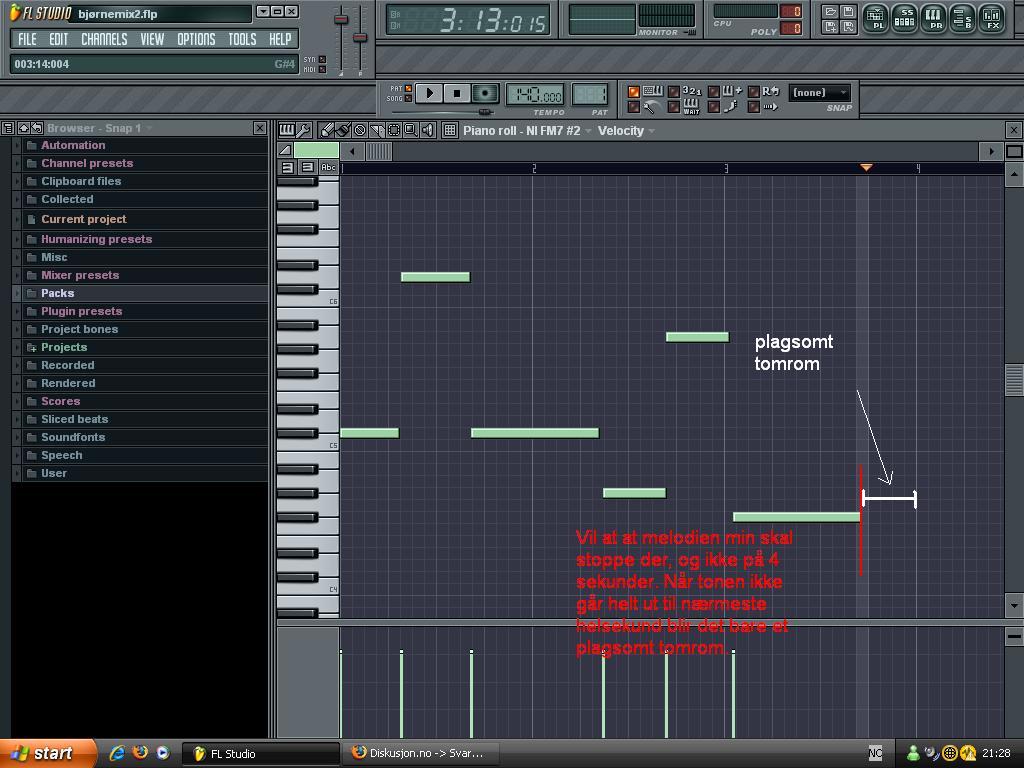
Task: Show the Browser with the B button
Action: click(963, 18)
